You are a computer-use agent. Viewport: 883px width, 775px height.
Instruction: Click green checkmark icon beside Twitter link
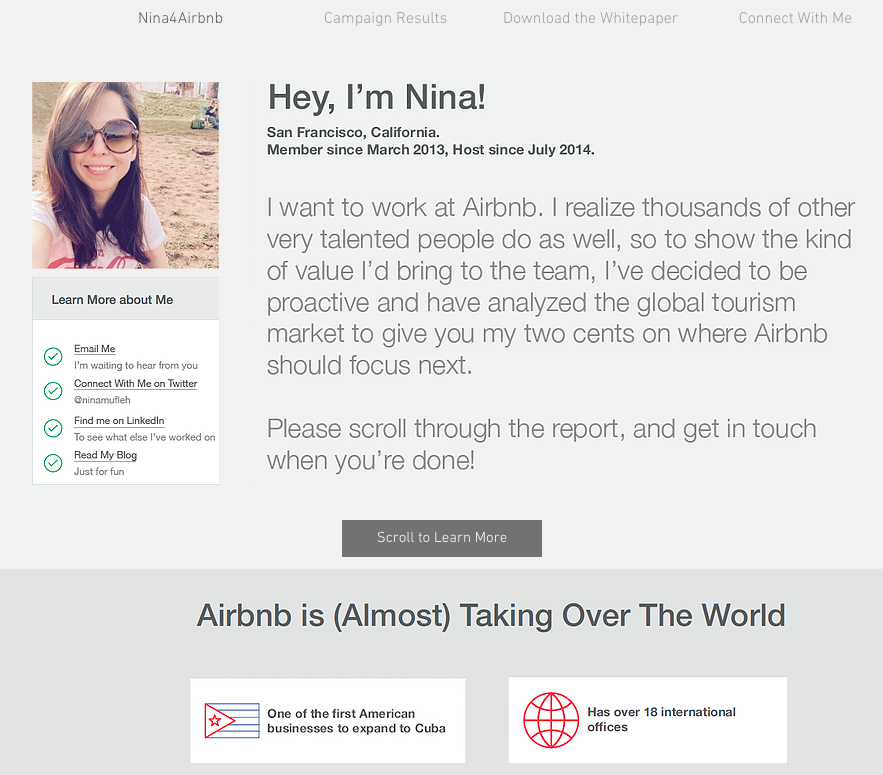pyautogui.click(x=53, y=391)
